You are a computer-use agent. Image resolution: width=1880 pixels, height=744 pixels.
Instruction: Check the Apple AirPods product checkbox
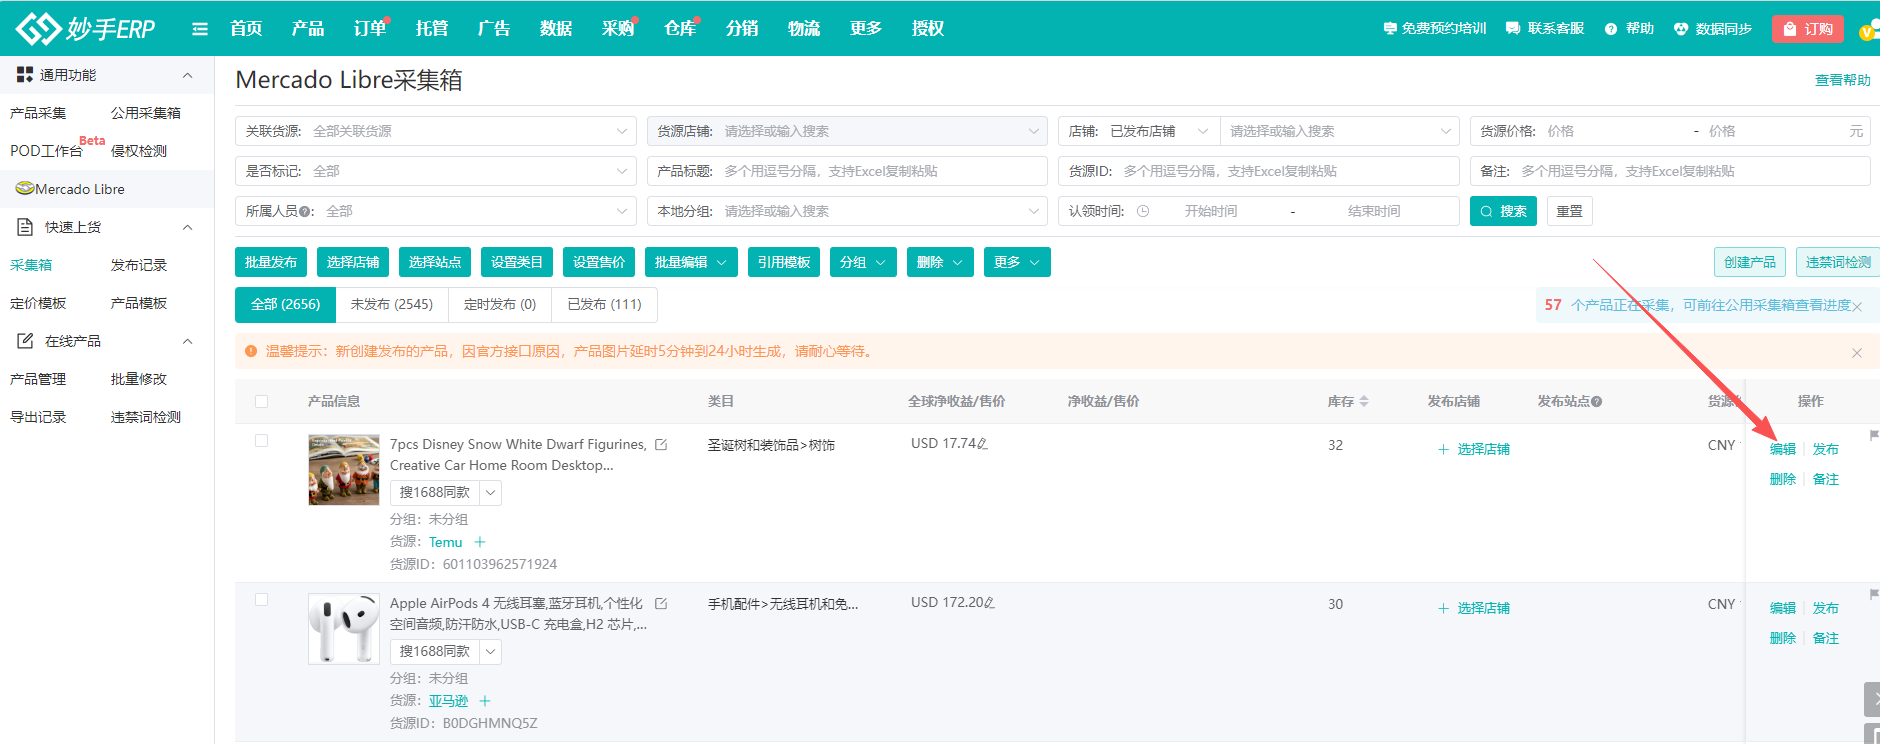click(x=262, y=600)
